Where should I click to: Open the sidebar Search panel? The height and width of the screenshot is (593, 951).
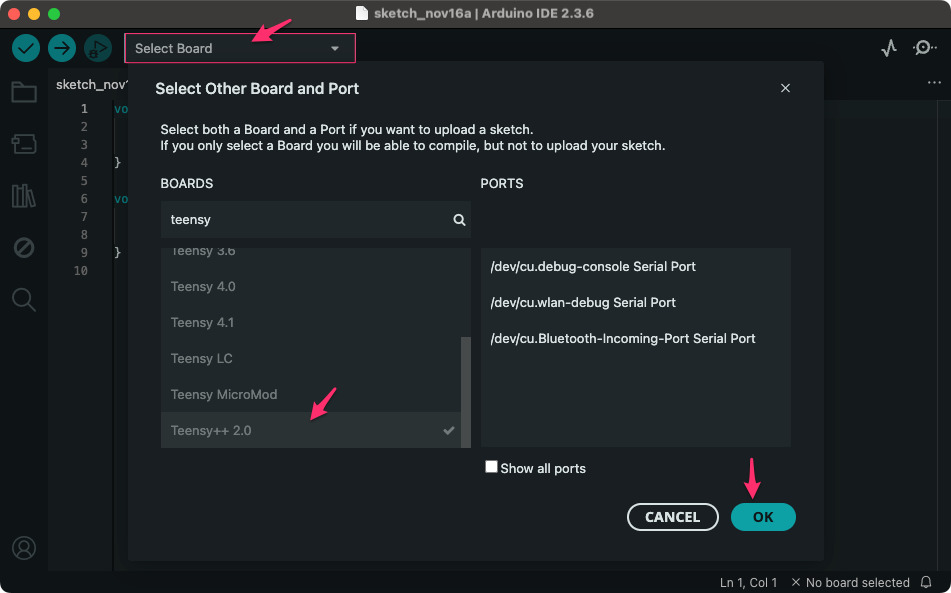click(x=24, y=298)
